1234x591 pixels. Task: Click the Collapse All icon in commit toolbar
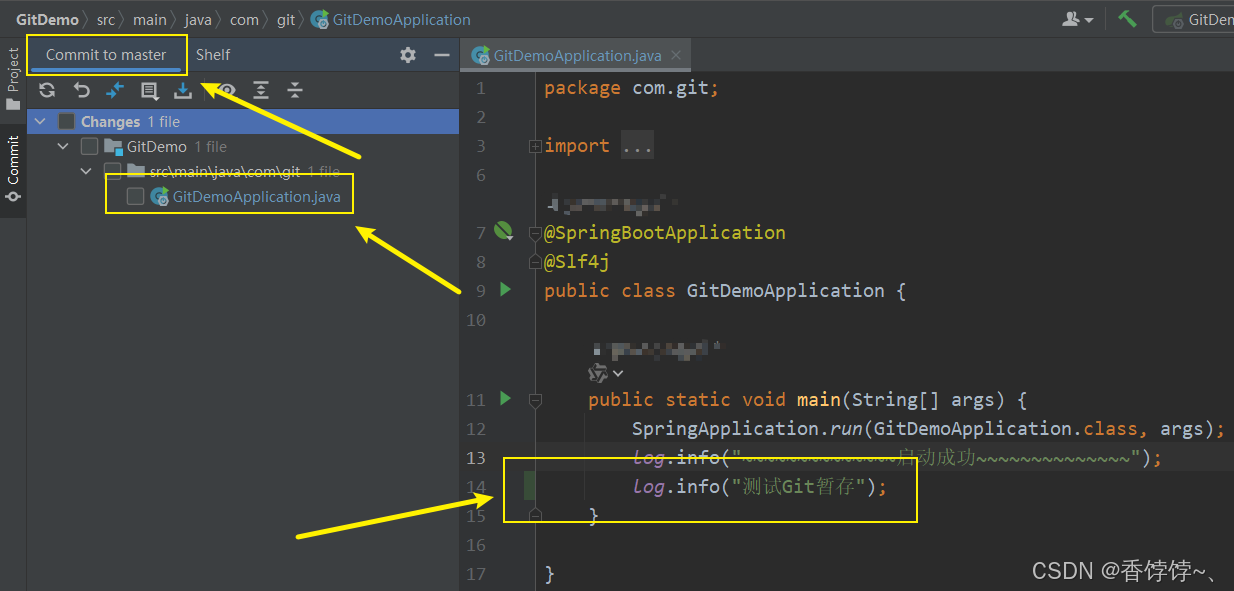(294, 90)
